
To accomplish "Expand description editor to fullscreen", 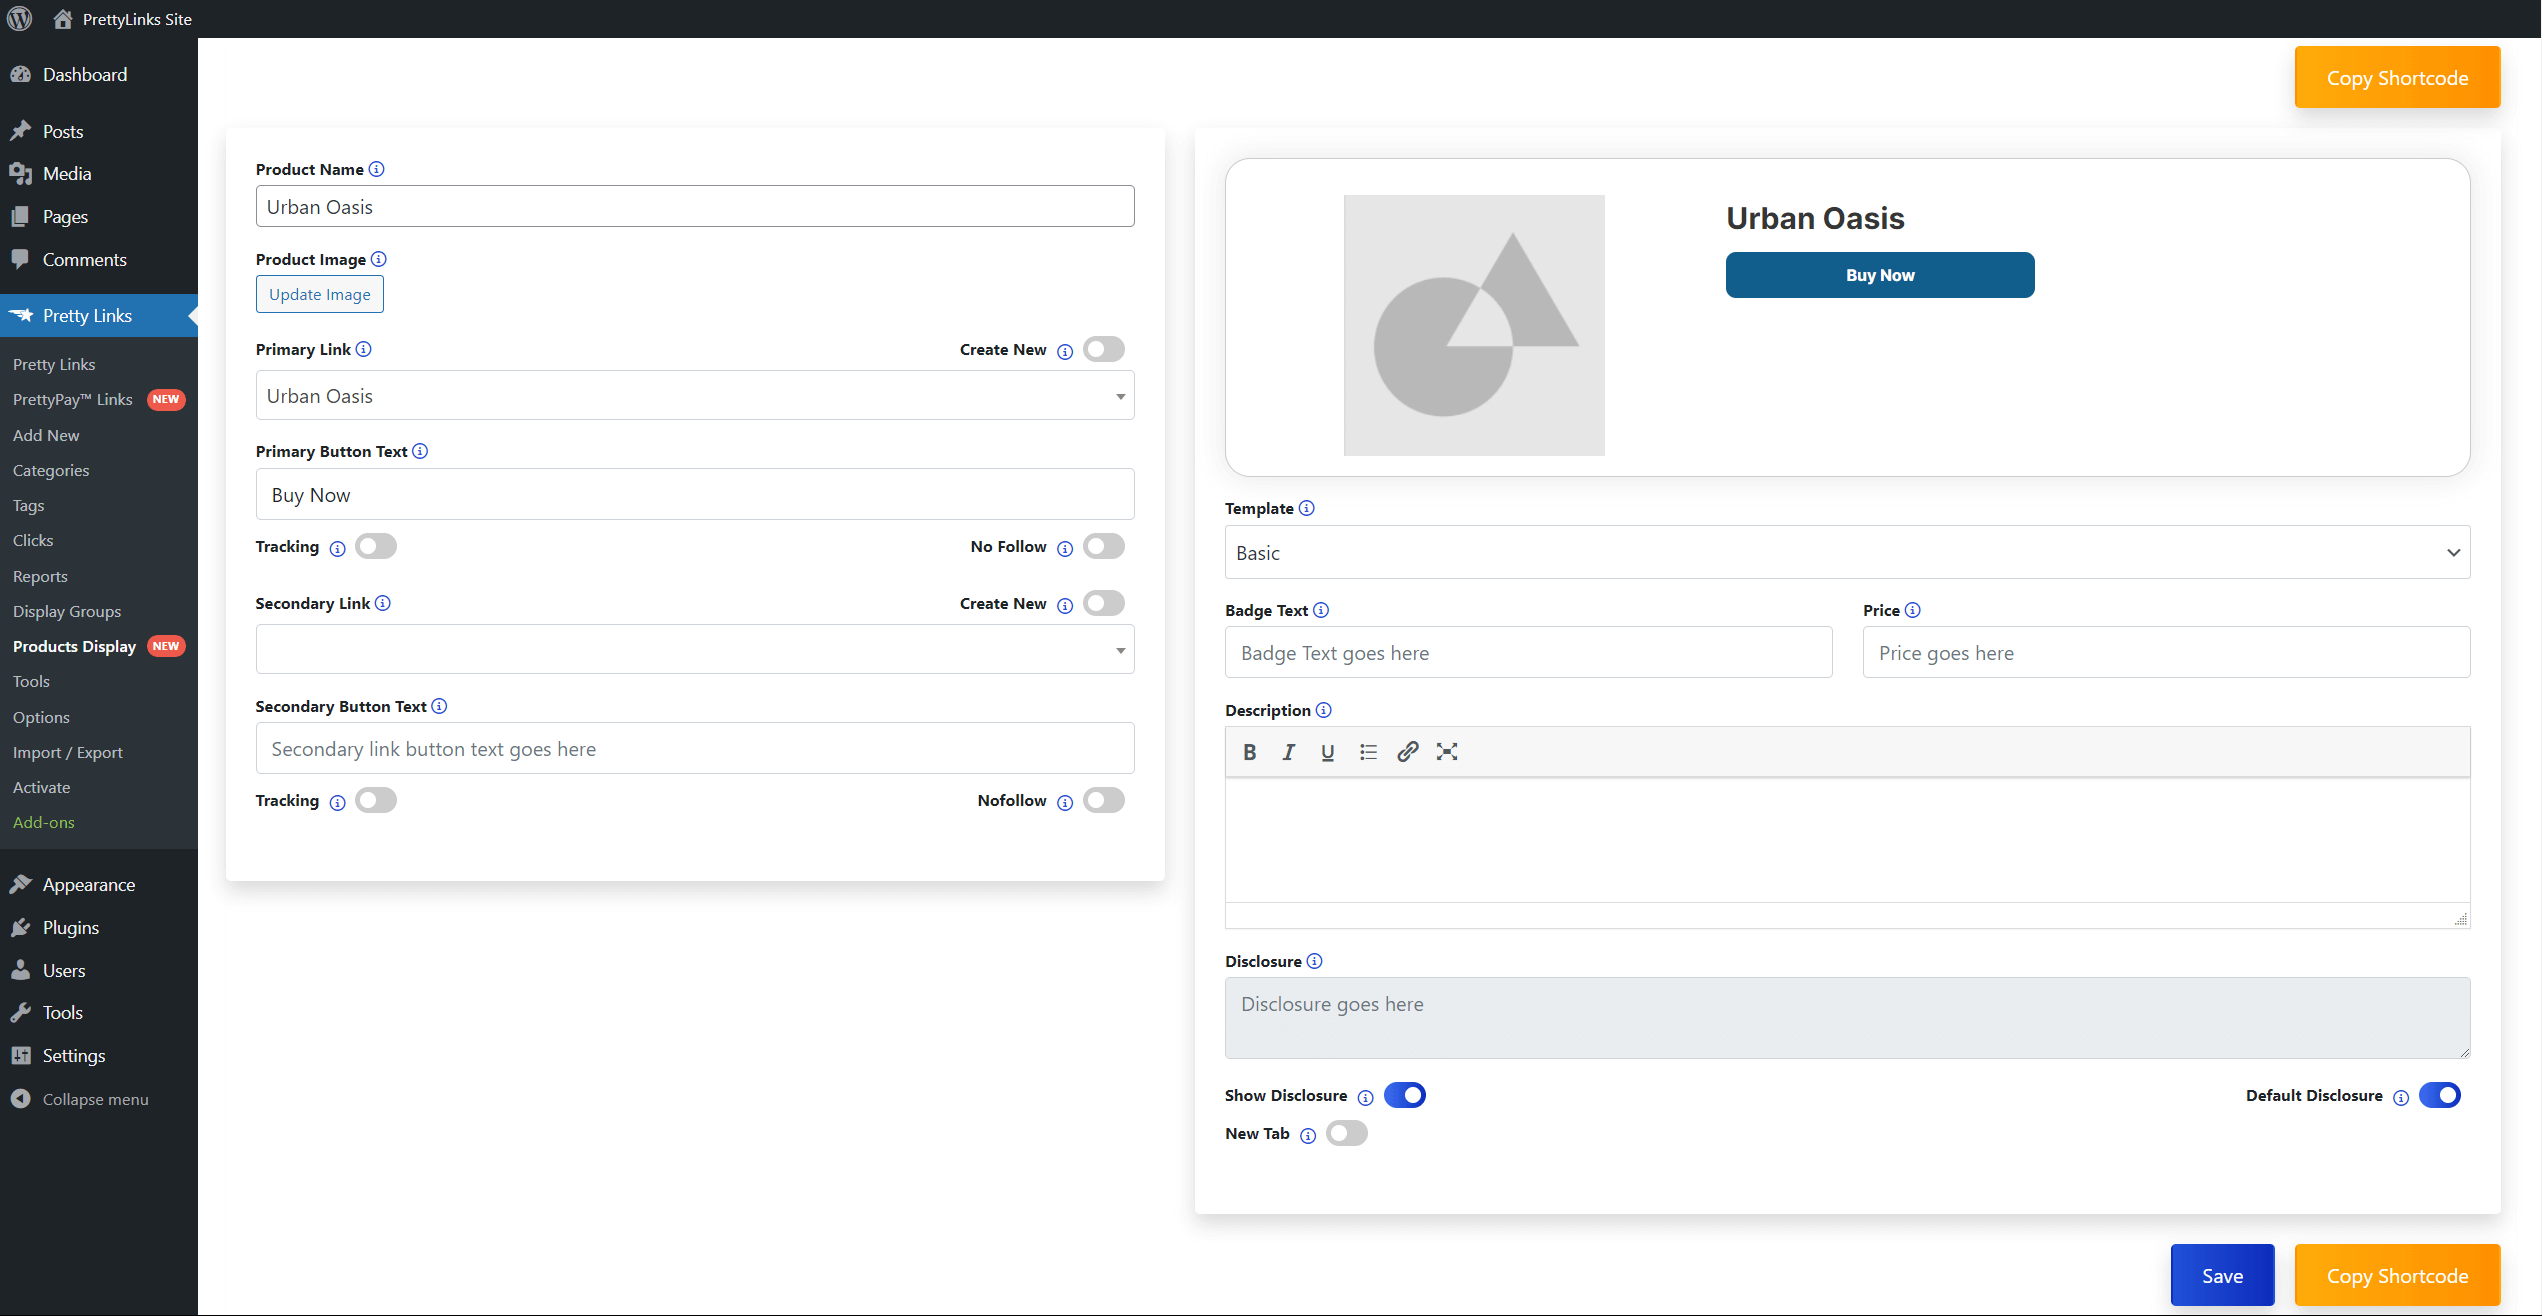I will (x=1446, y=752).
